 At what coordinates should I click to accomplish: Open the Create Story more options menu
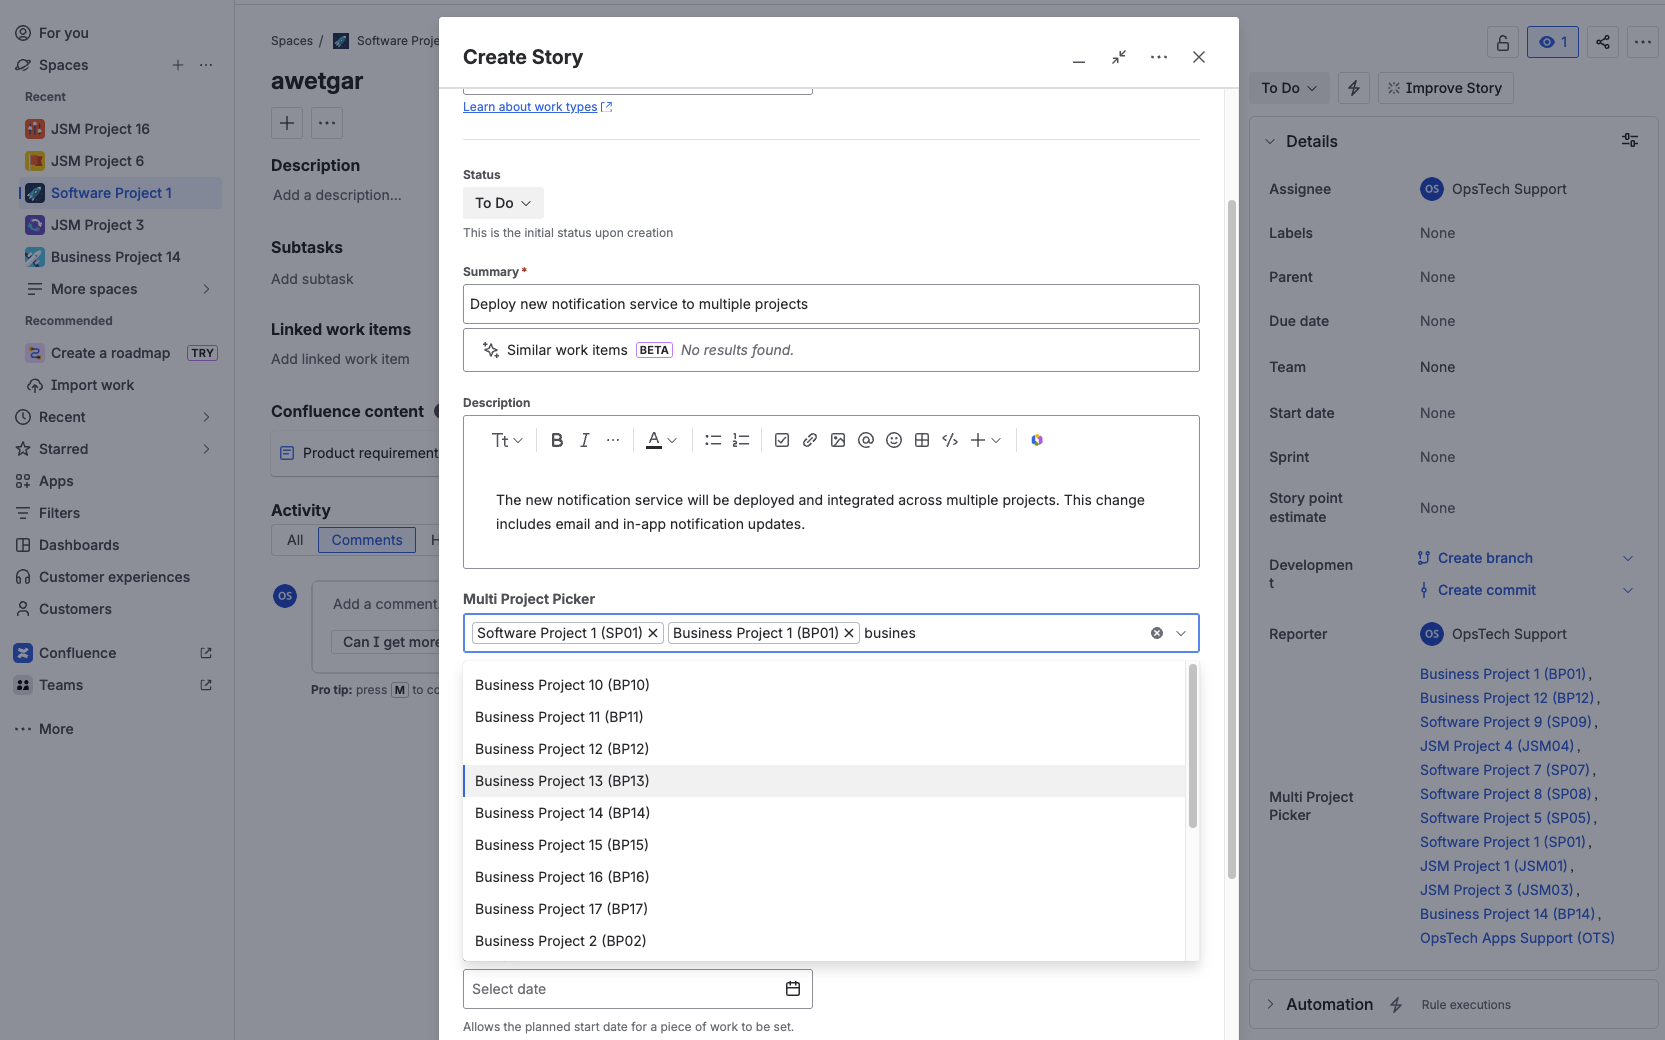pyautogui.click(x=1158, y=57)
